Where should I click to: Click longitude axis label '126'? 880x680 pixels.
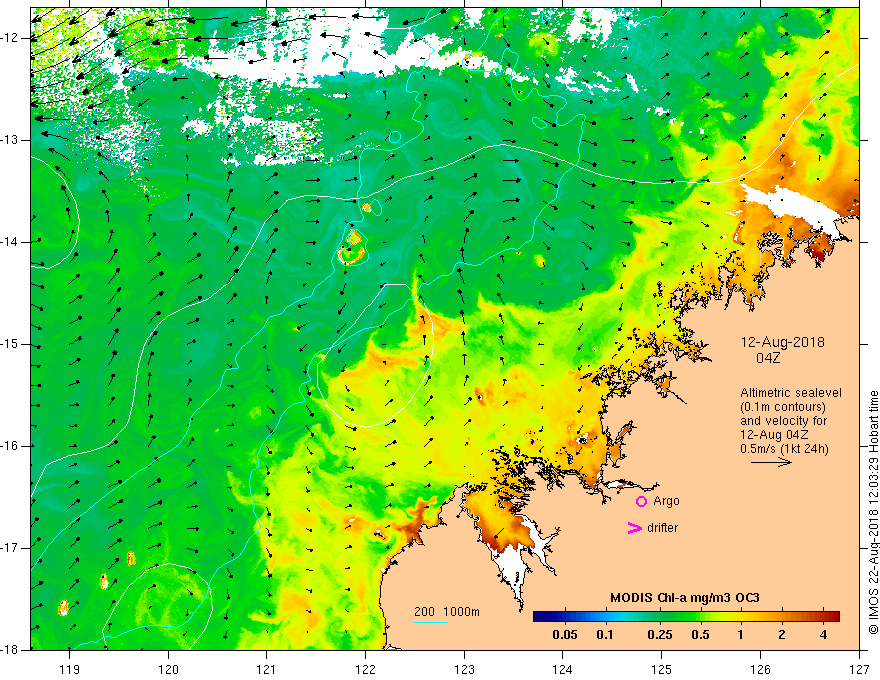point(760,669)
